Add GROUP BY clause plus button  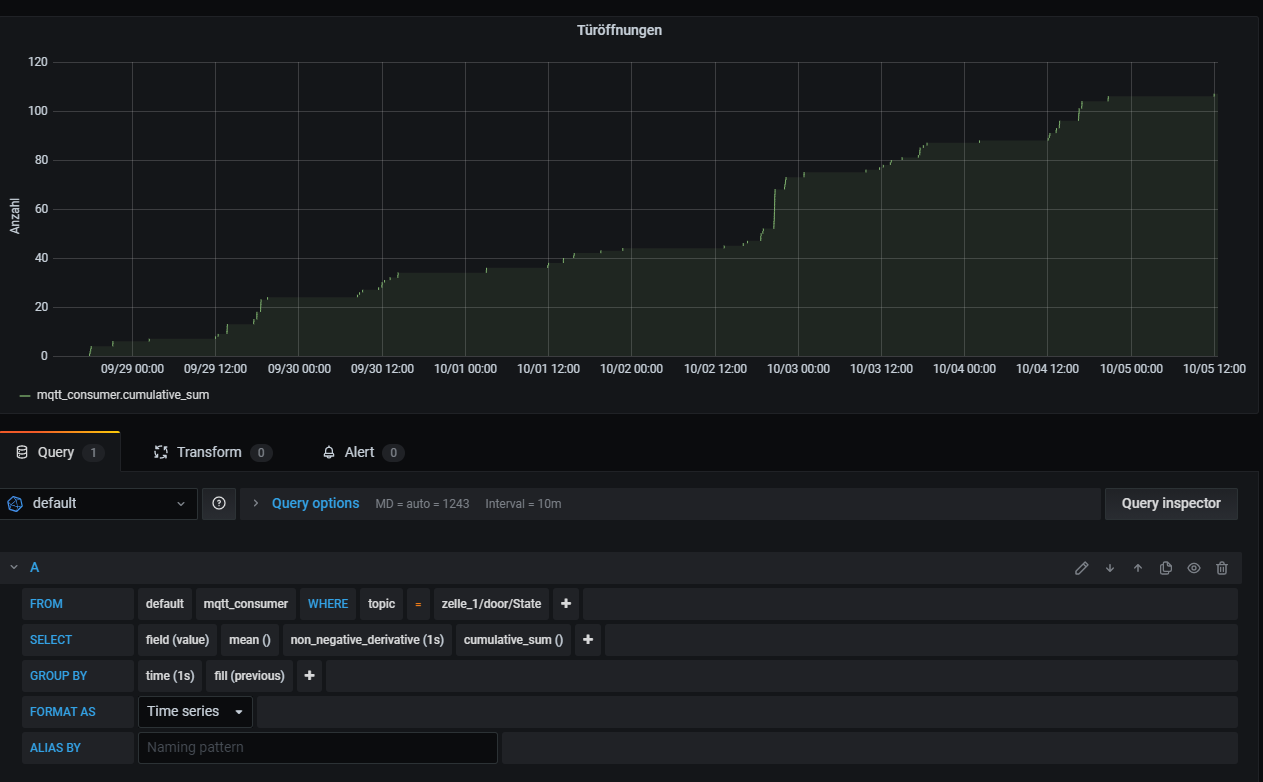pyautogui.click(x=310, y=676)
